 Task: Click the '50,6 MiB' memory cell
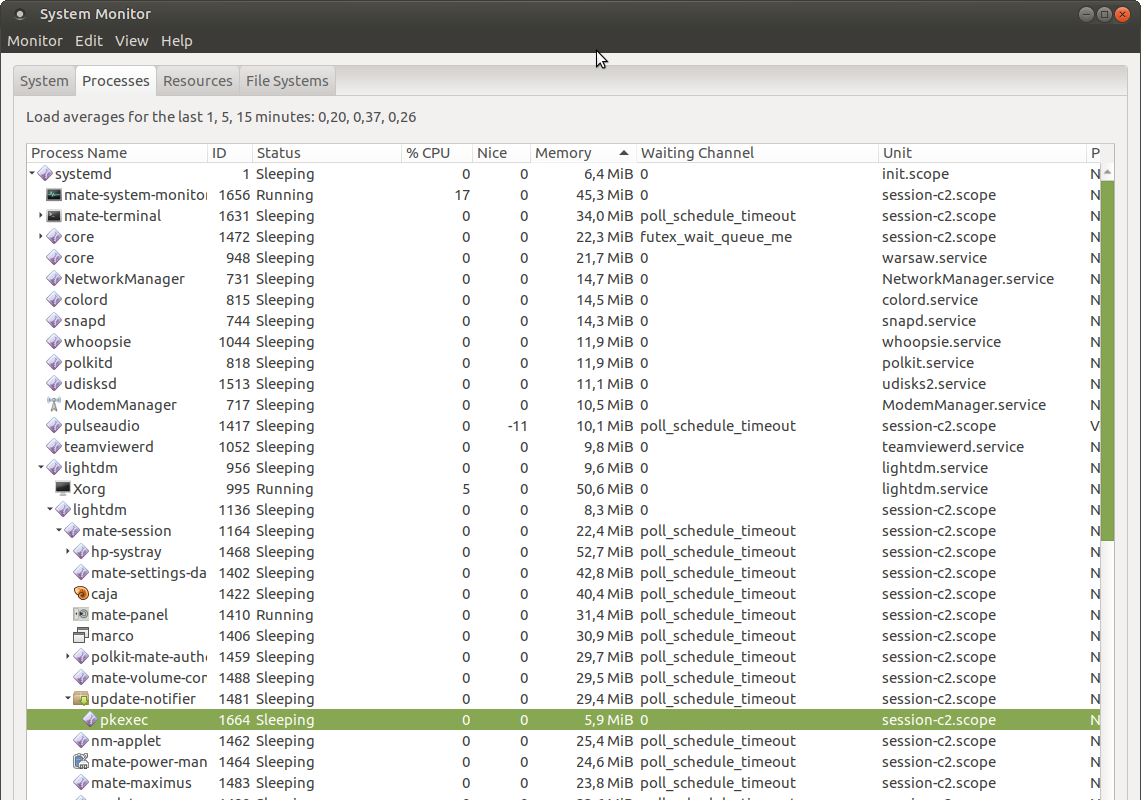click(605, 489)
